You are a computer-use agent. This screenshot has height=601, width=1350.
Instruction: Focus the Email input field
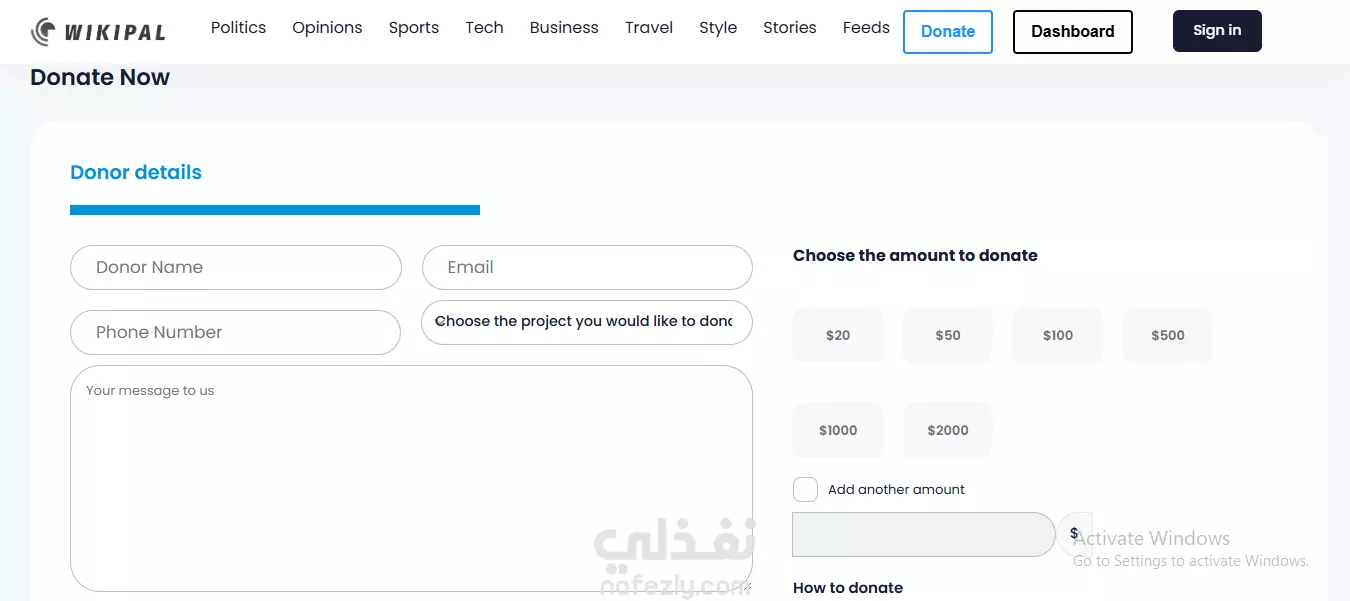587,268
